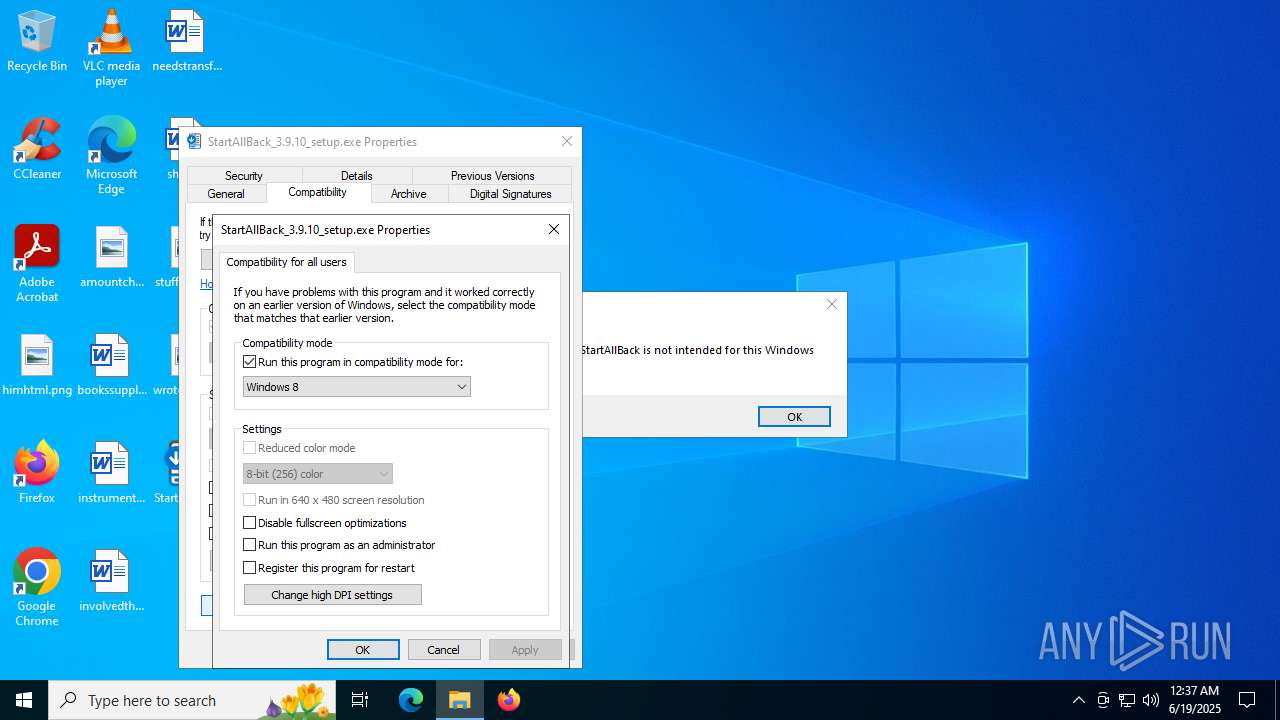Open the involvedth Word document icon

(111, 582)
